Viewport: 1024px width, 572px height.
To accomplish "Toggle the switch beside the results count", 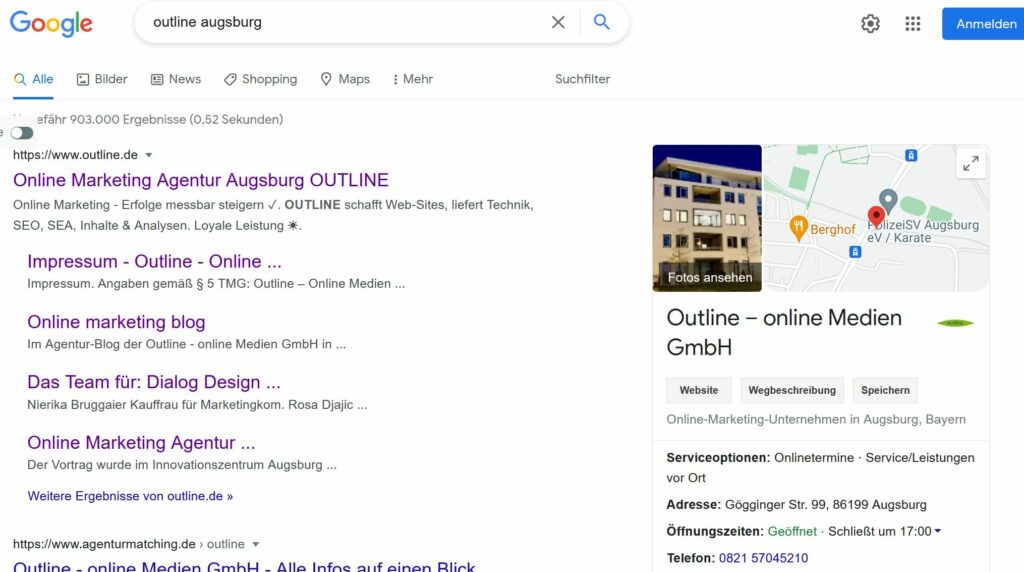I will [22, 133].
